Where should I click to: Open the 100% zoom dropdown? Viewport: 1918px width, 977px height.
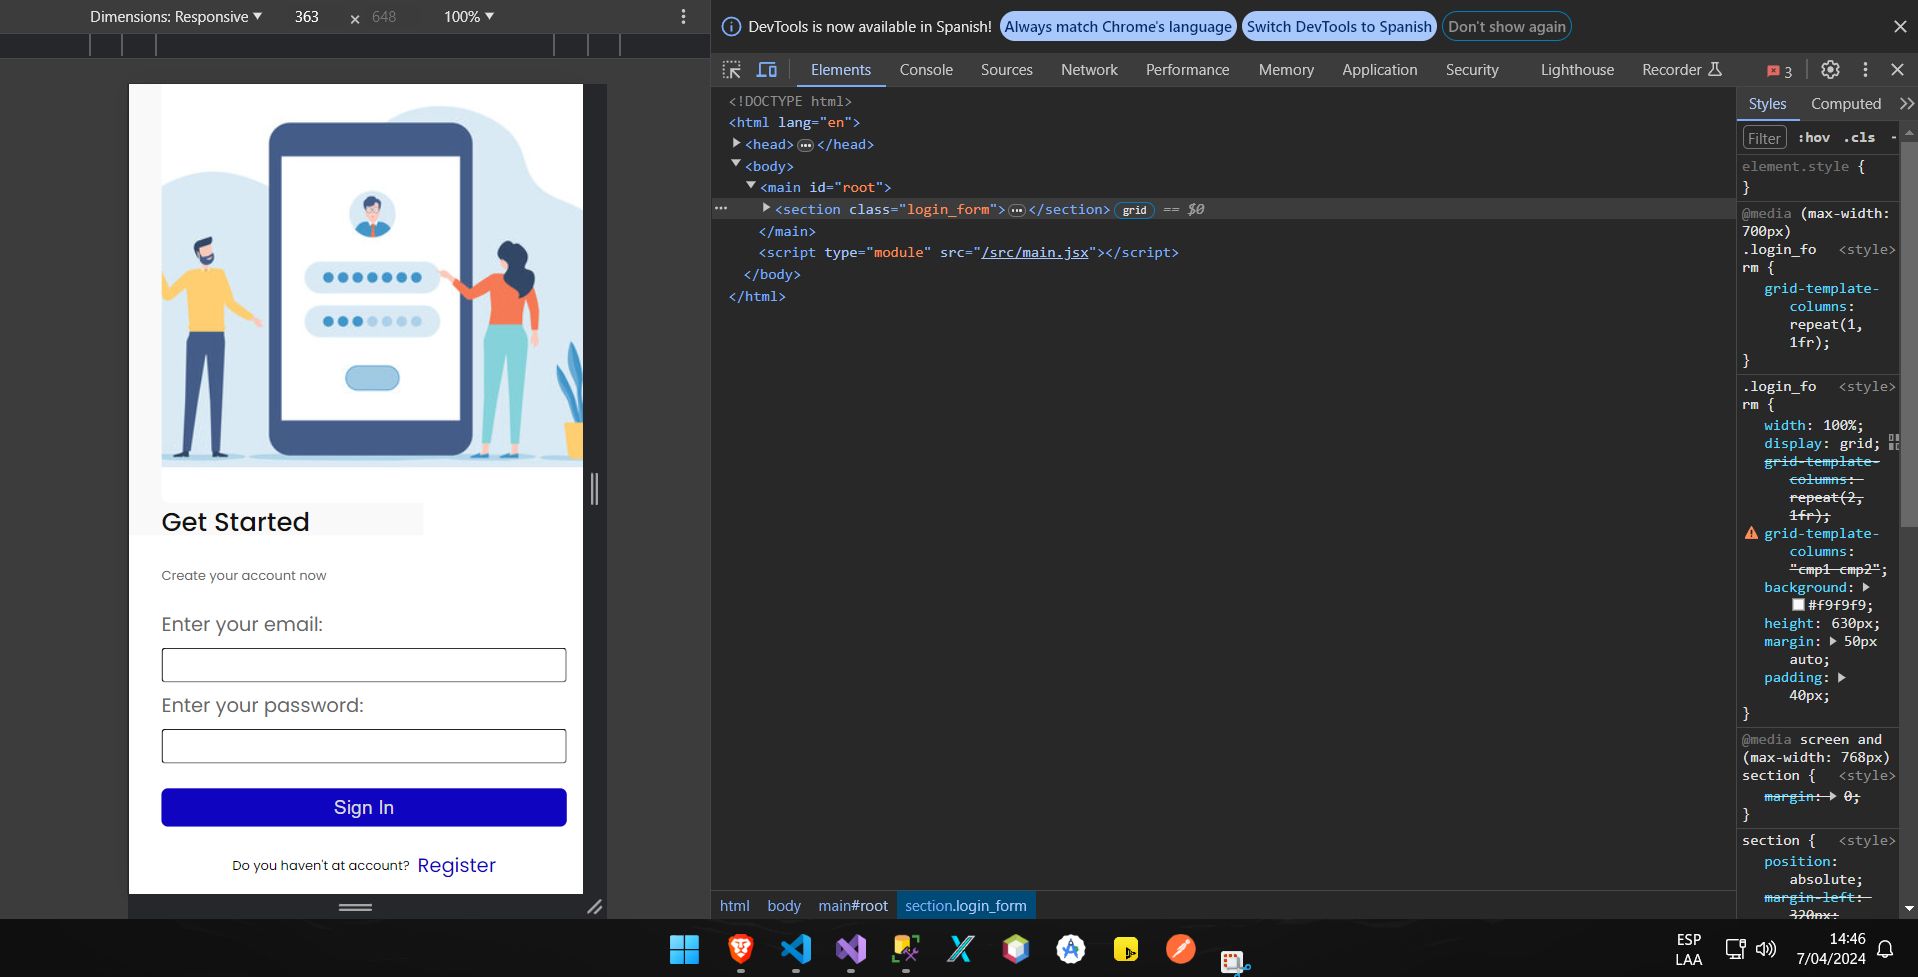pyautogui.click(x=469, y=17)
